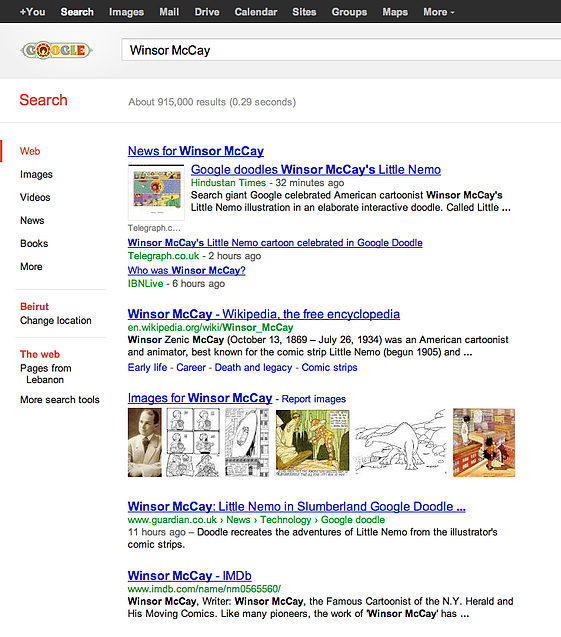Open Maps from the top bar
Image resolution: width=561 pixels, height=637 pixels.
[x=395, y=12]
